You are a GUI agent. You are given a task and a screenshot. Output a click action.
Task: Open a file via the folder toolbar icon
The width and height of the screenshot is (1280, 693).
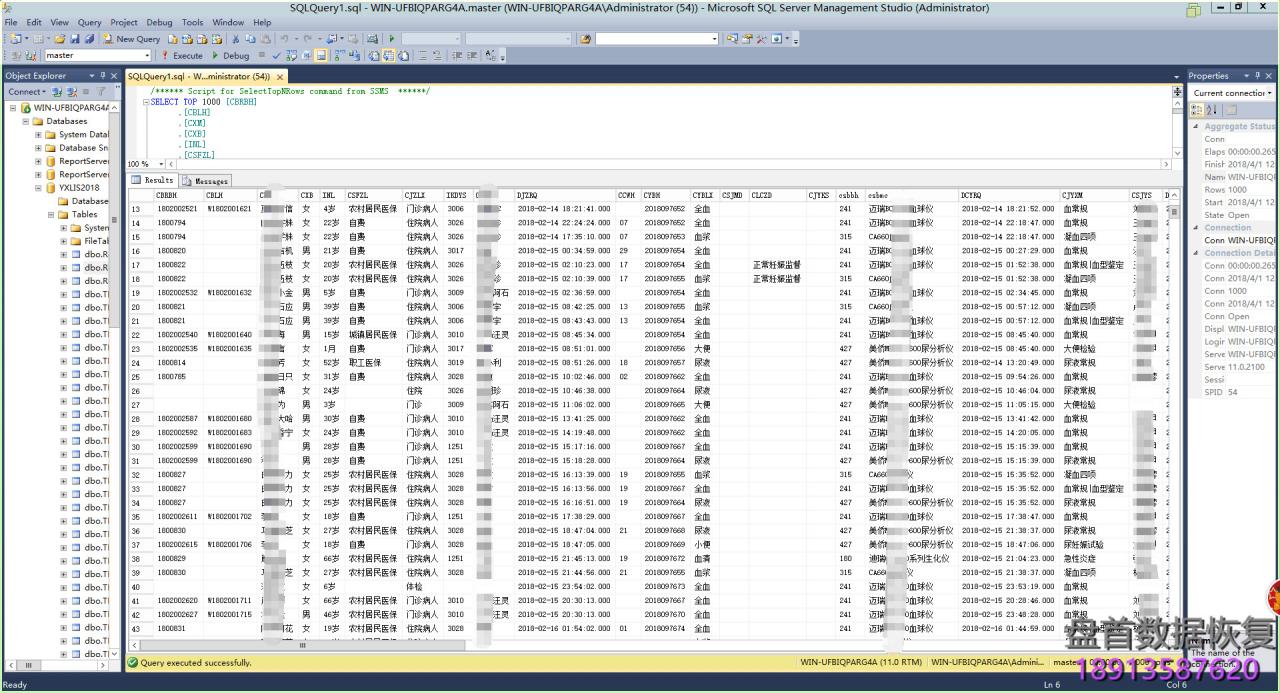point(58,37)
